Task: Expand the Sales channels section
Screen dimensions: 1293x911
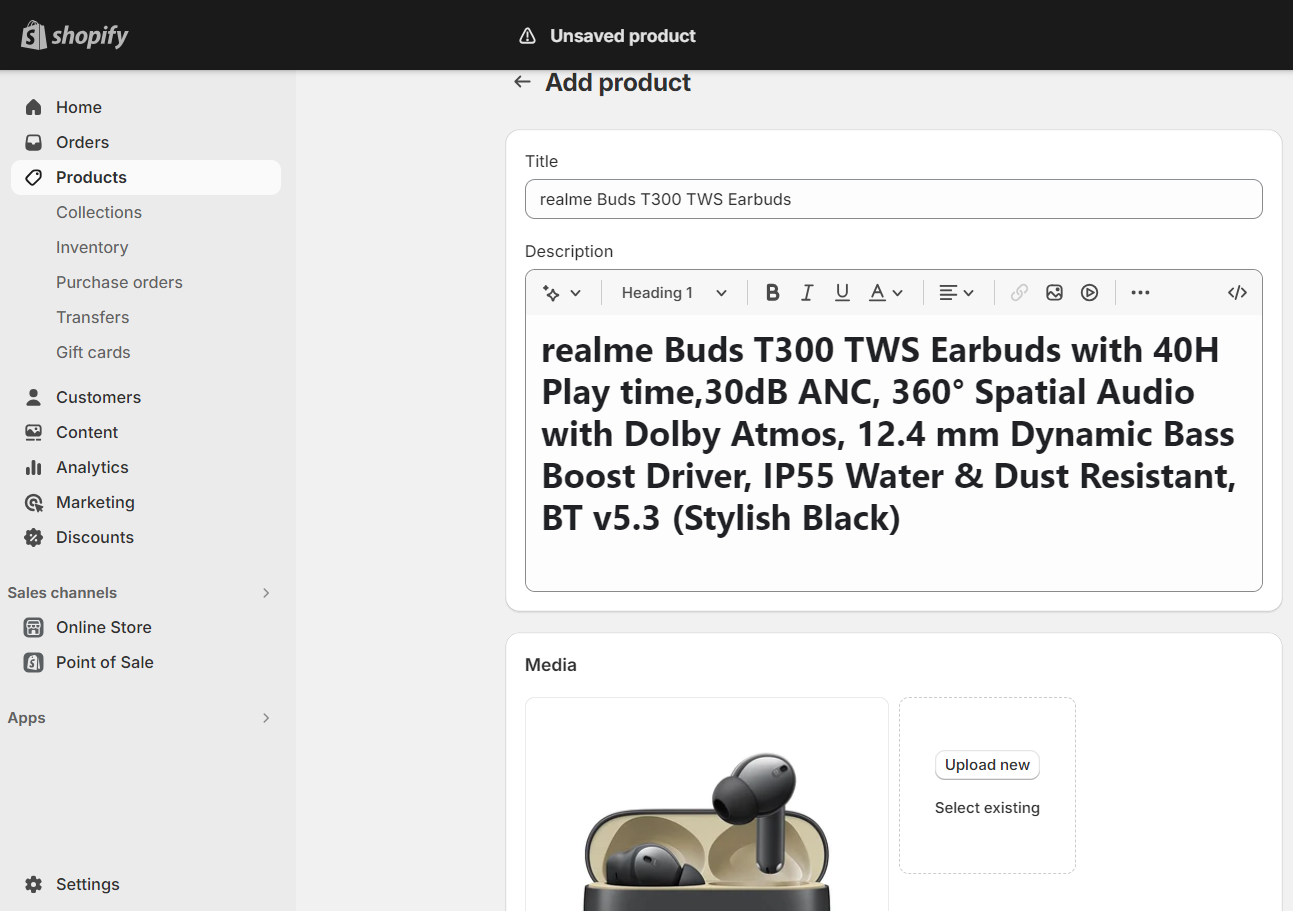Action: click(266, 593)
